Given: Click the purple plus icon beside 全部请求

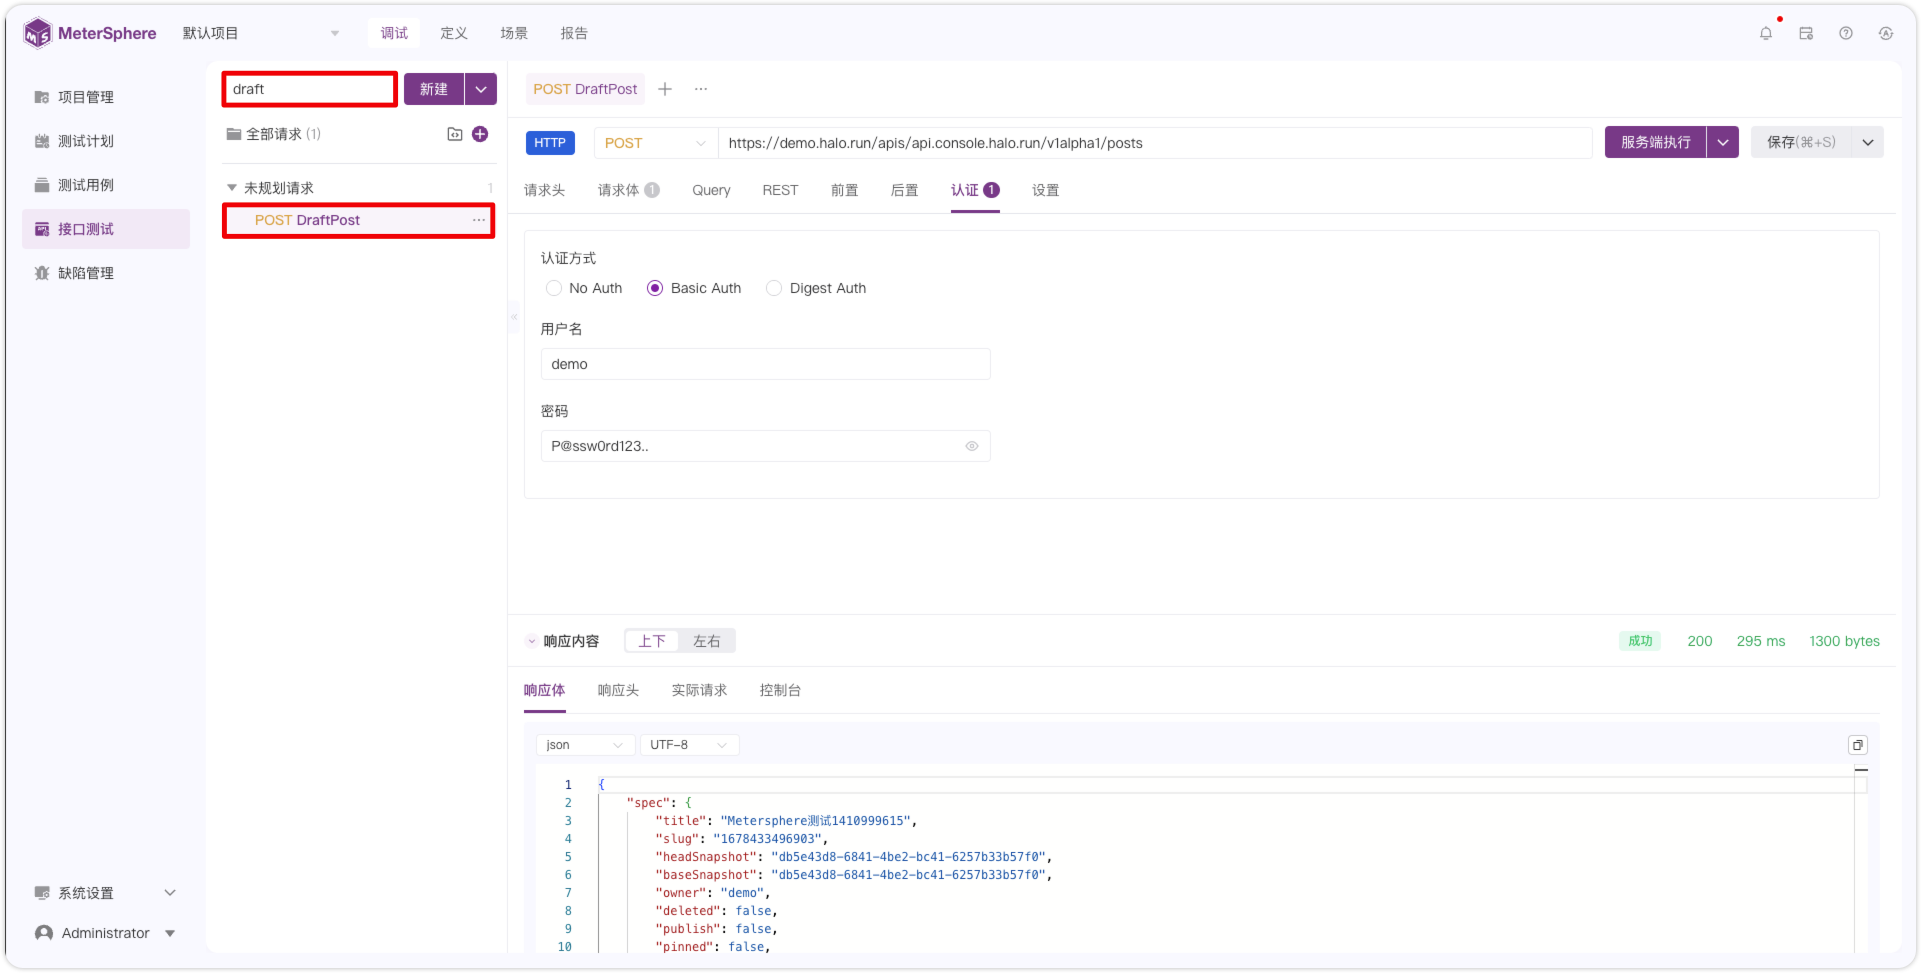Looking at the screenshot, I should coord(480,134).
